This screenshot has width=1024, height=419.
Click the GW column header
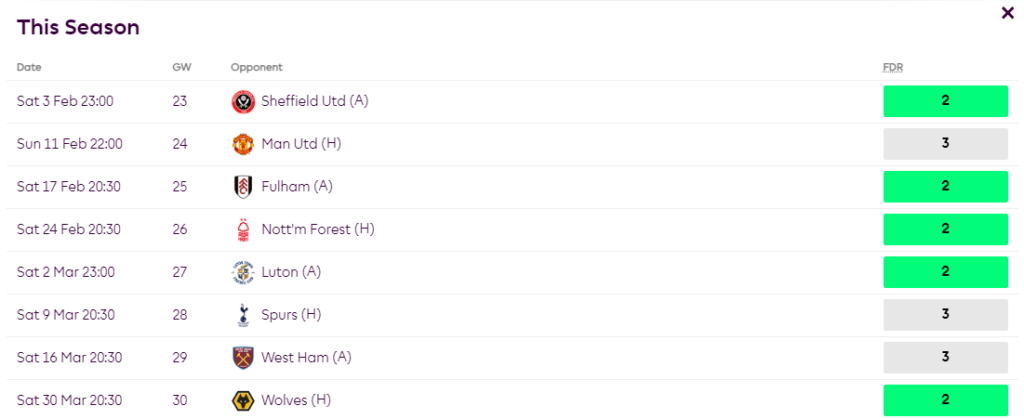click(181, 68)
